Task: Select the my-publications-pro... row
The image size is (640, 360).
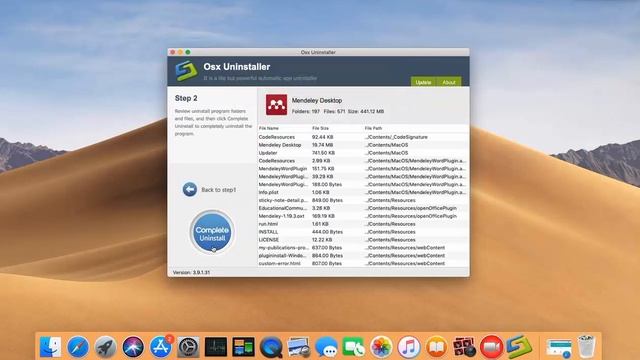Action: pyautogui.click(x=363, y=248)
